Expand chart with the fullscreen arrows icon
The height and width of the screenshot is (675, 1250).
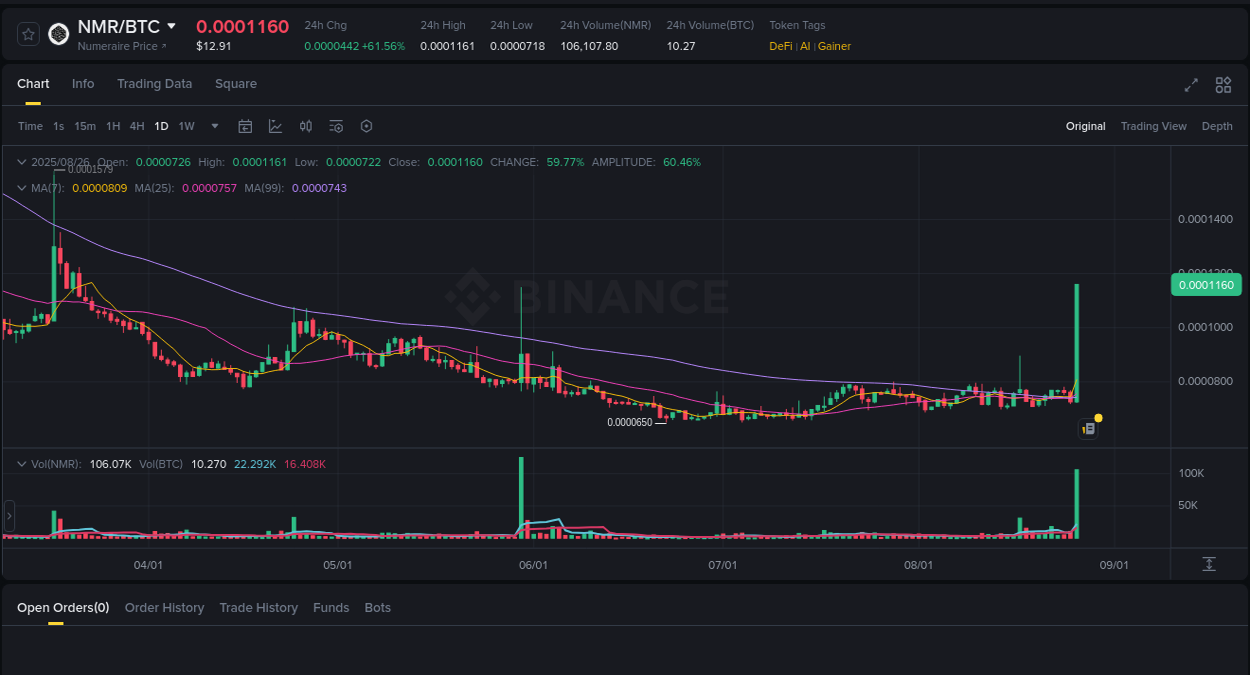1191,85
